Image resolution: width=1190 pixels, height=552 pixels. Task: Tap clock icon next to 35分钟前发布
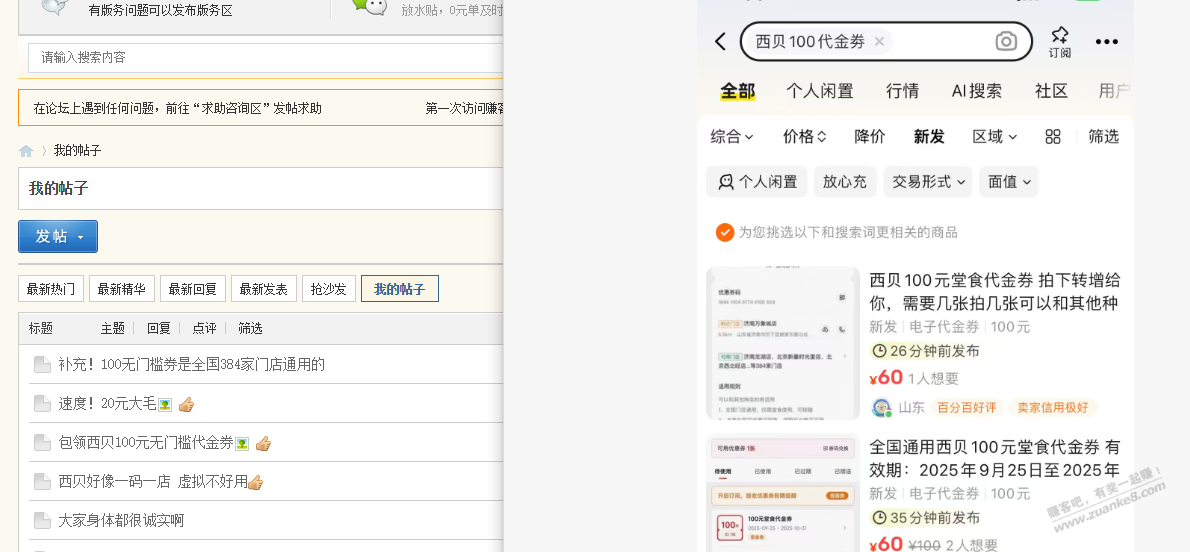pos(880,518)
